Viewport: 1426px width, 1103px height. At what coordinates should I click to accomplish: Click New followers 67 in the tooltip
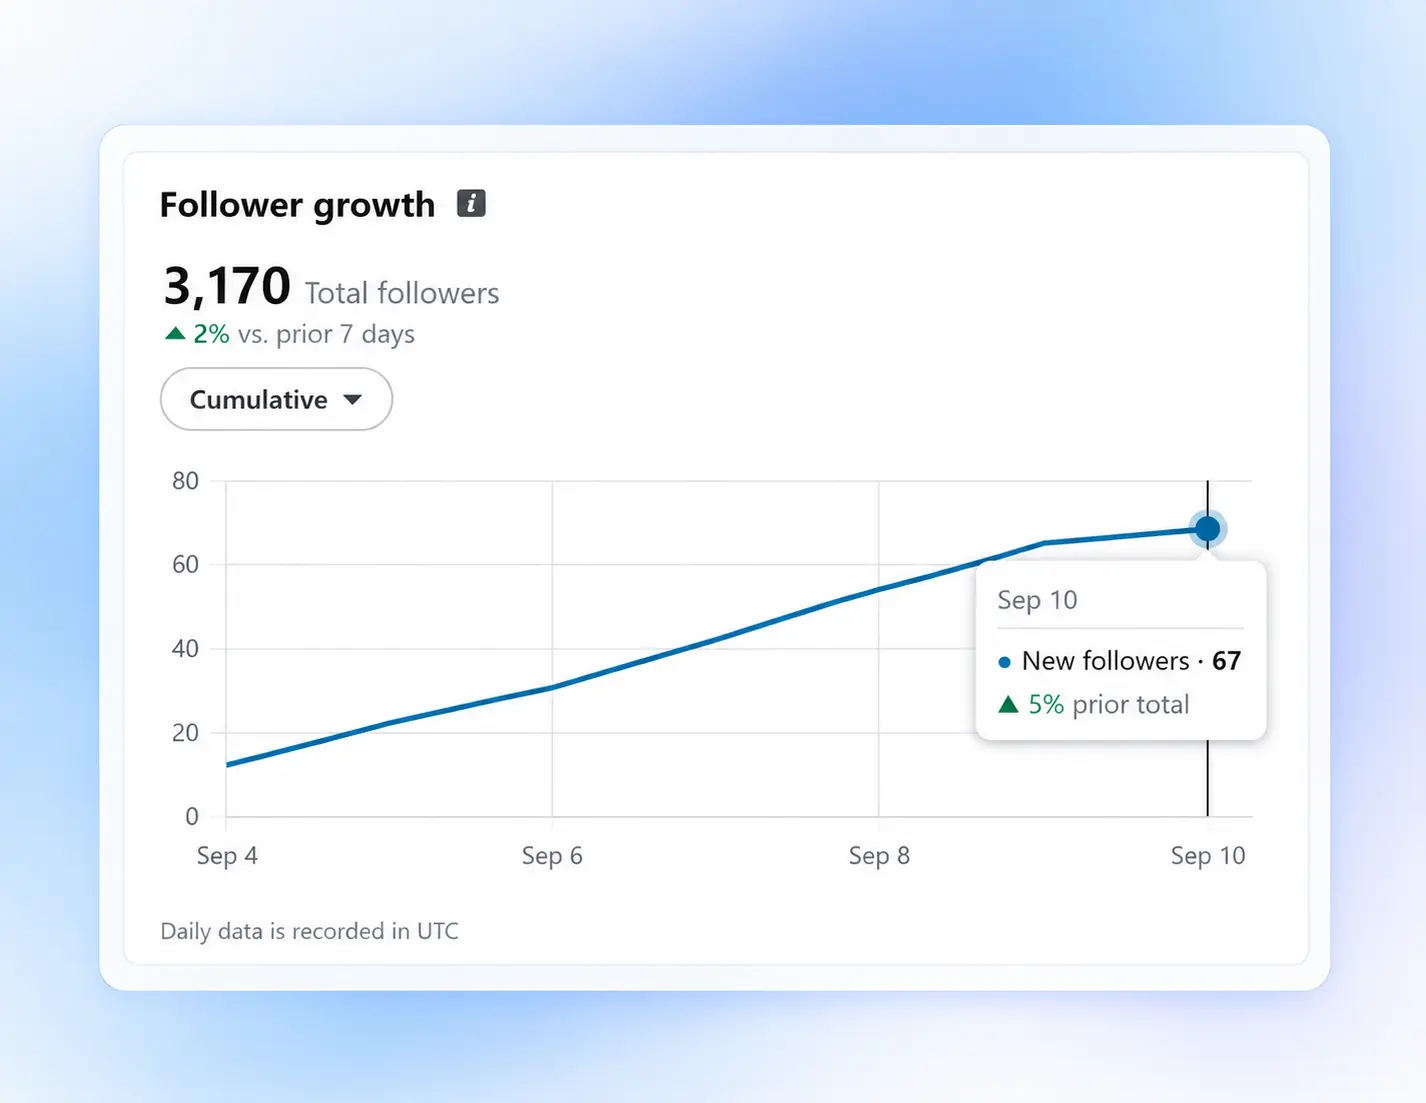point(1131,661)
